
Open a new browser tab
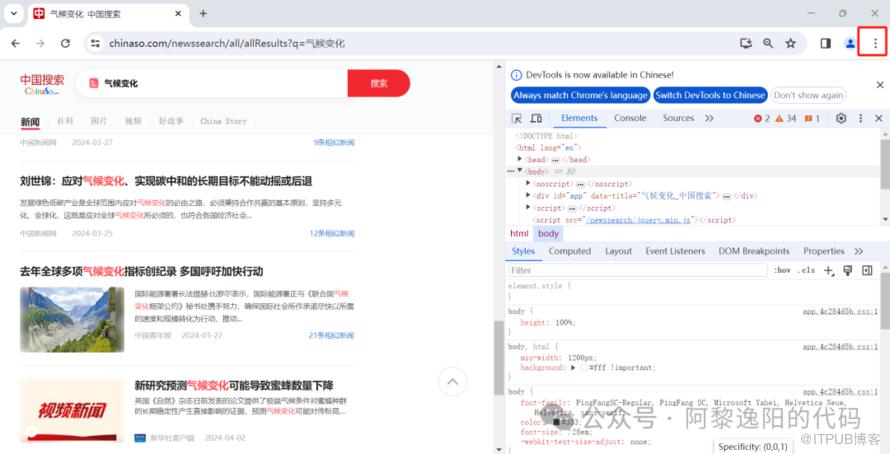point(203,14)
